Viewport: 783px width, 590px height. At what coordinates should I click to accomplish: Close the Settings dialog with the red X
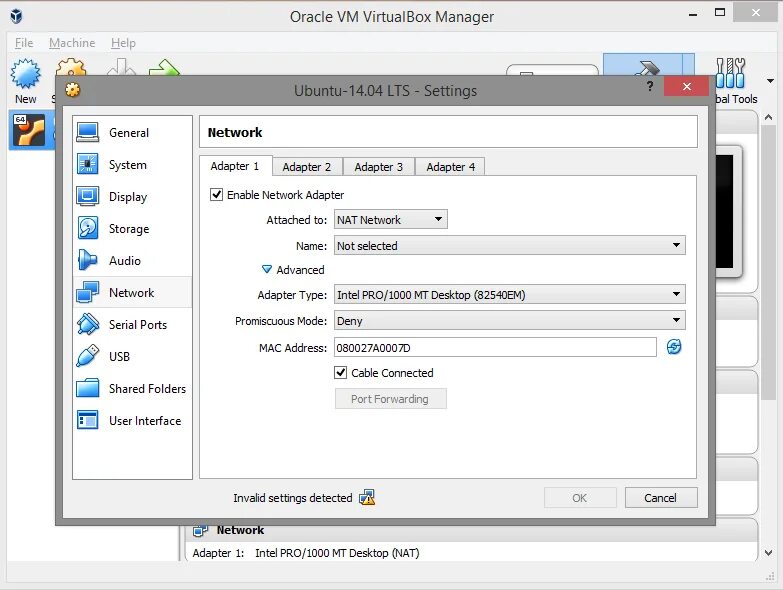pyautogui.click(x=687, y=86)
